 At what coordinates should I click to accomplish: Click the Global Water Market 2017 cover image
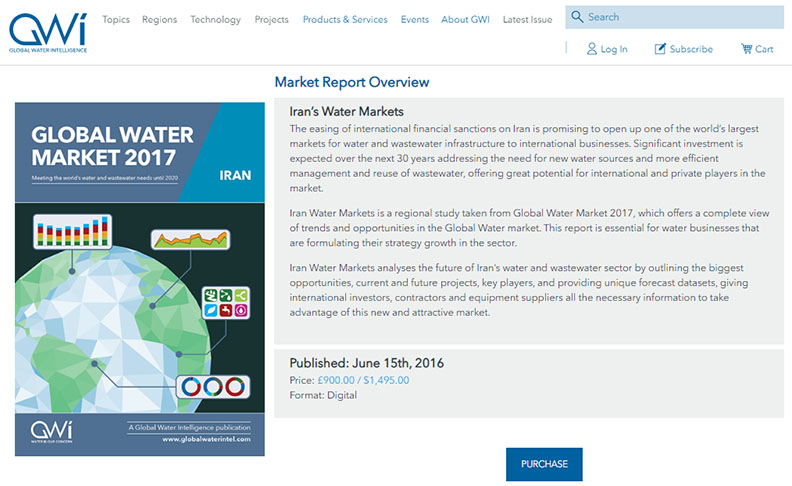[x=140, y=279]
